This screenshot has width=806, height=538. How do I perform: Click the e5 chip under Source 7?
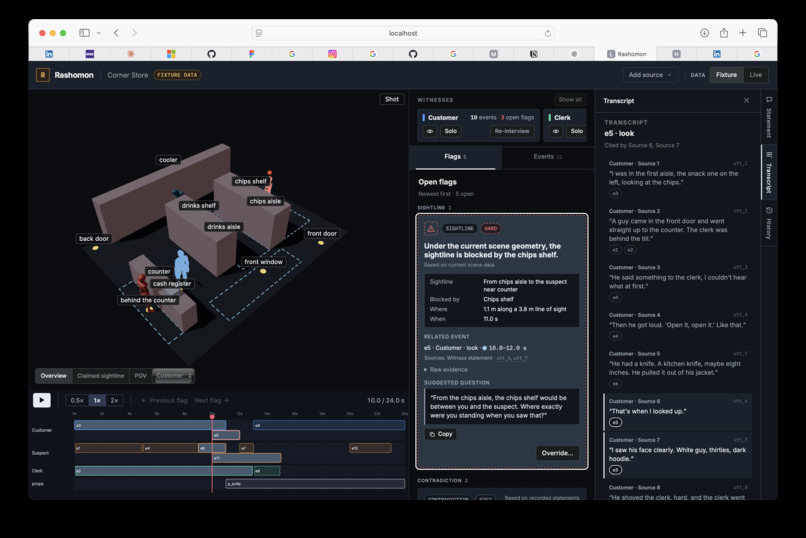[x=615, y=470]
